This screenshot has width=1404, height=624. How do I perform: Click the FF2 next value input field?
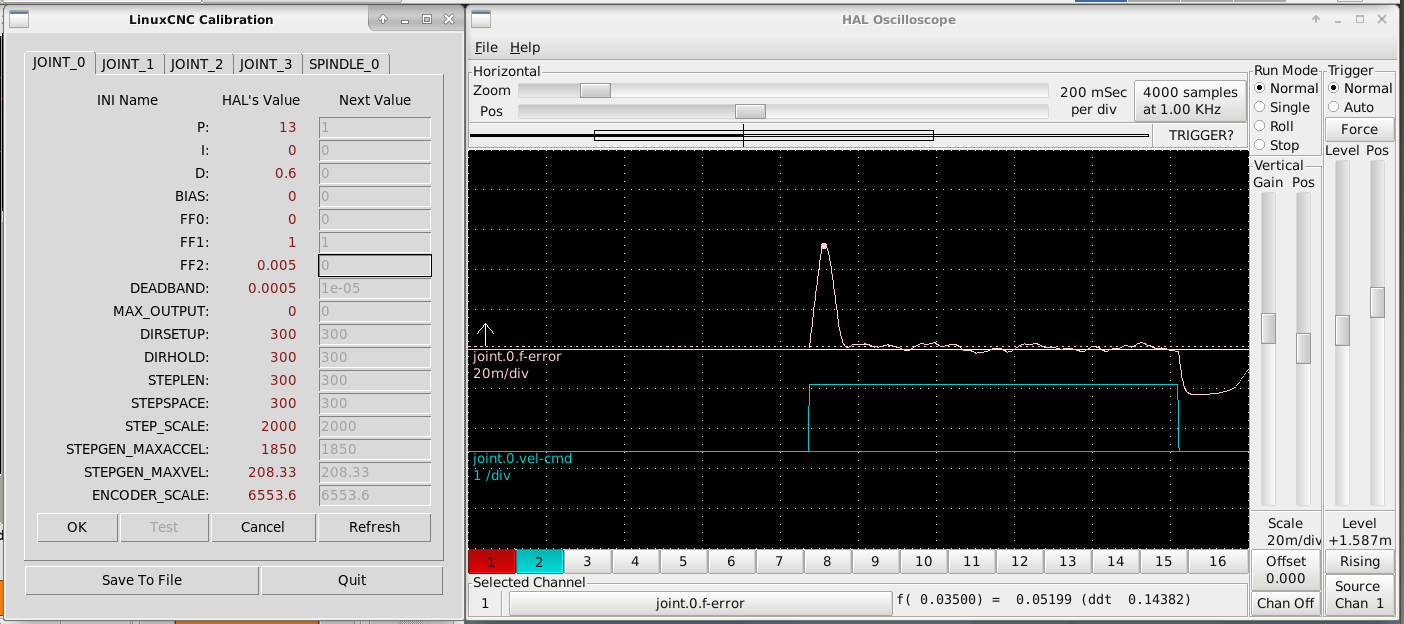[x=375, y=265]
